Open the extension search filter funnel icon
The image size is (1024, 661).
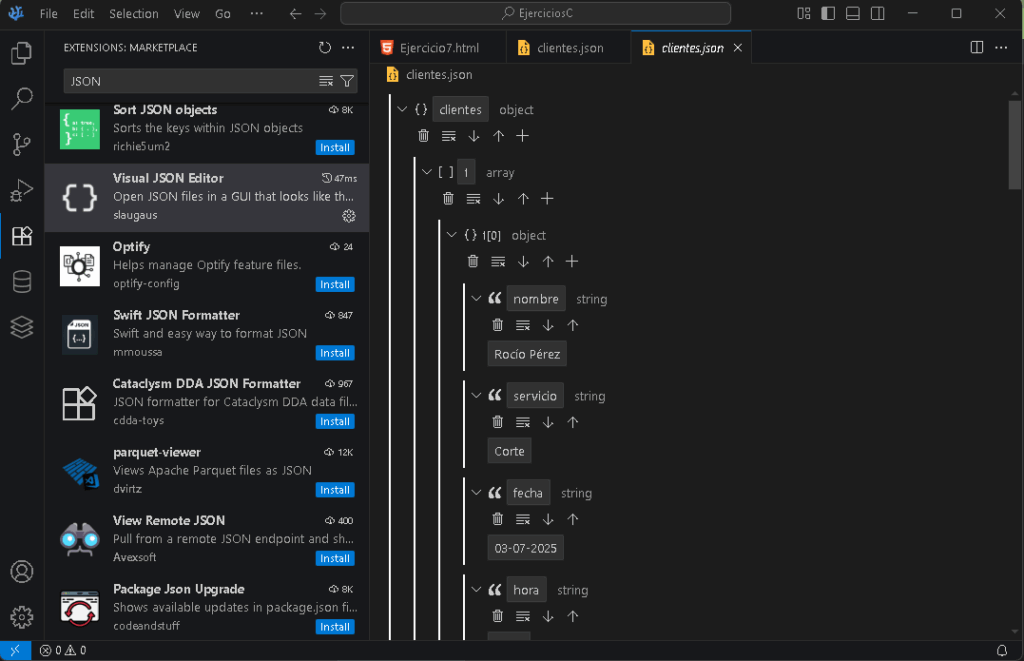[x=347, y=79]
